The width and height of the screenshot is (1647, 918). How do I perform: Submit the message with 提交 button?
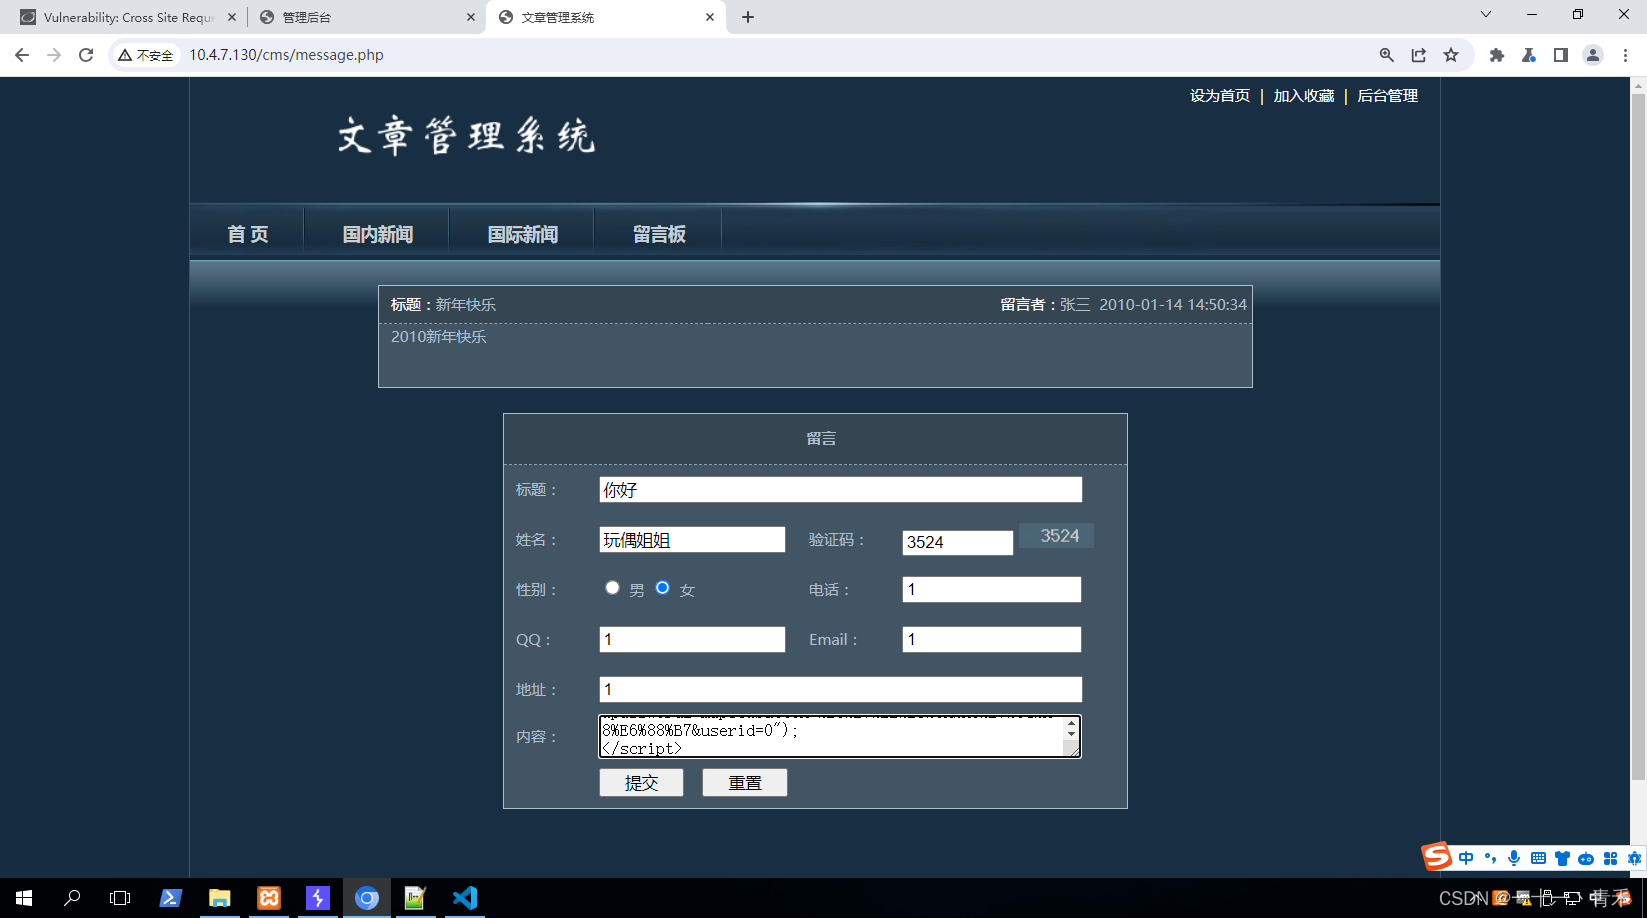pos(641,783)
